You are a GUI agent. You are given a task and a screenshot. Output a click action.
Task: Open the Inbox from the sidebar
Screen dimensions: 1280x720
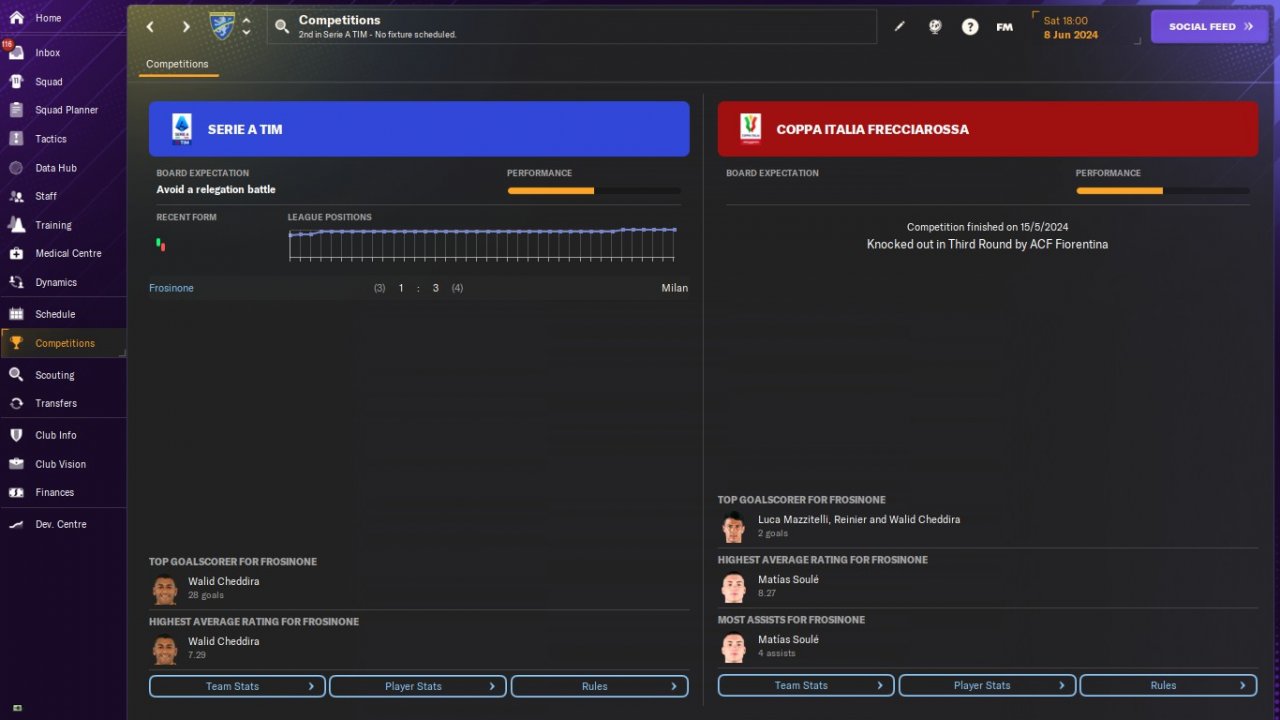[63, 53]
